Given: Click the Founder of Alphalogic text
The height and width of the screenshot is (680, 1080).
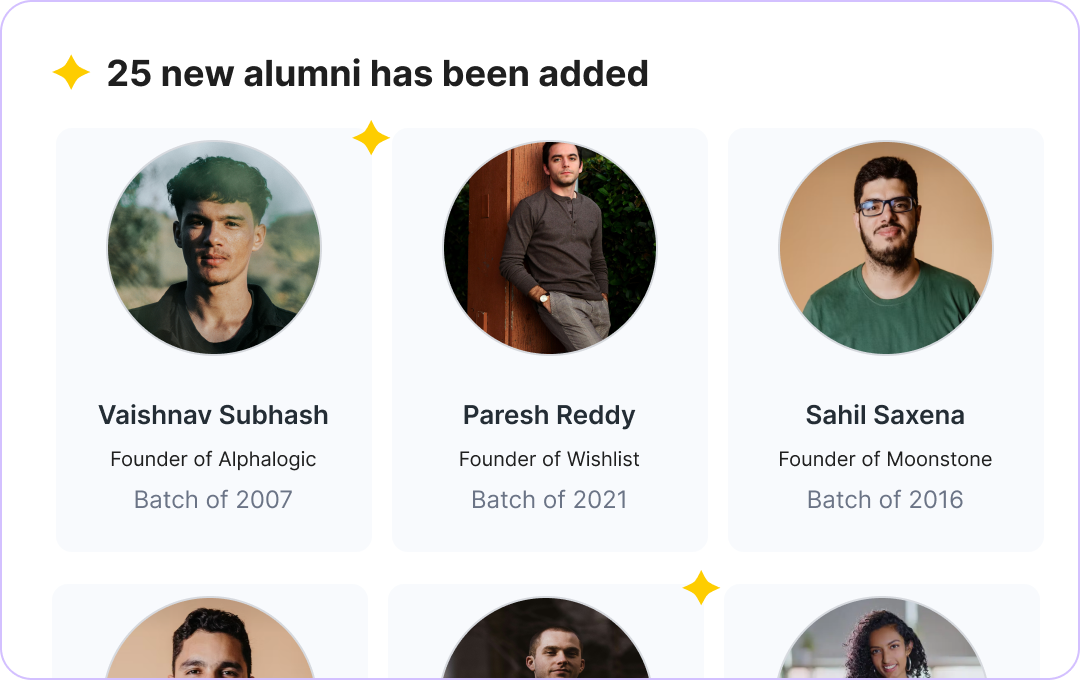Looking at the screenshot, I should point(213,459).
